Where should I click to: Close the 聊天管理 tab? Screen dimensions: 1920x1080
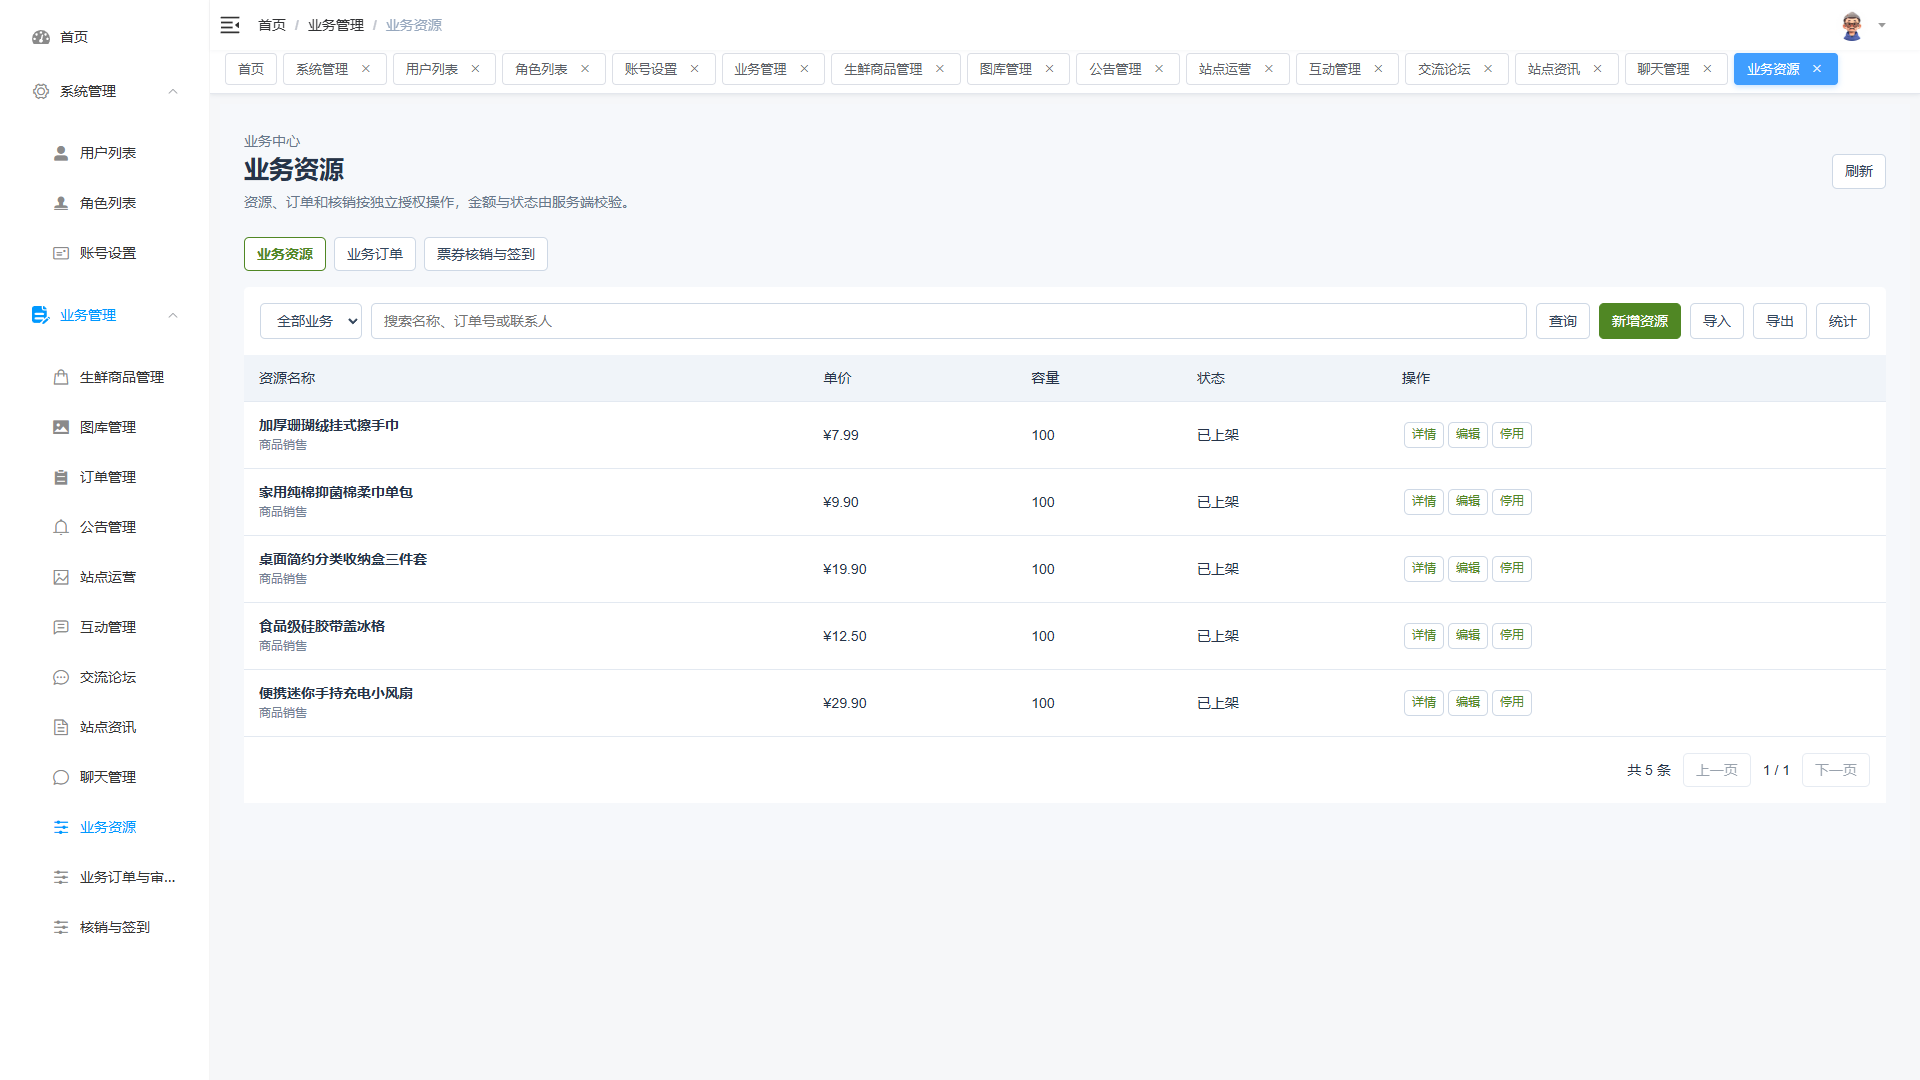tap(1707, 69)
